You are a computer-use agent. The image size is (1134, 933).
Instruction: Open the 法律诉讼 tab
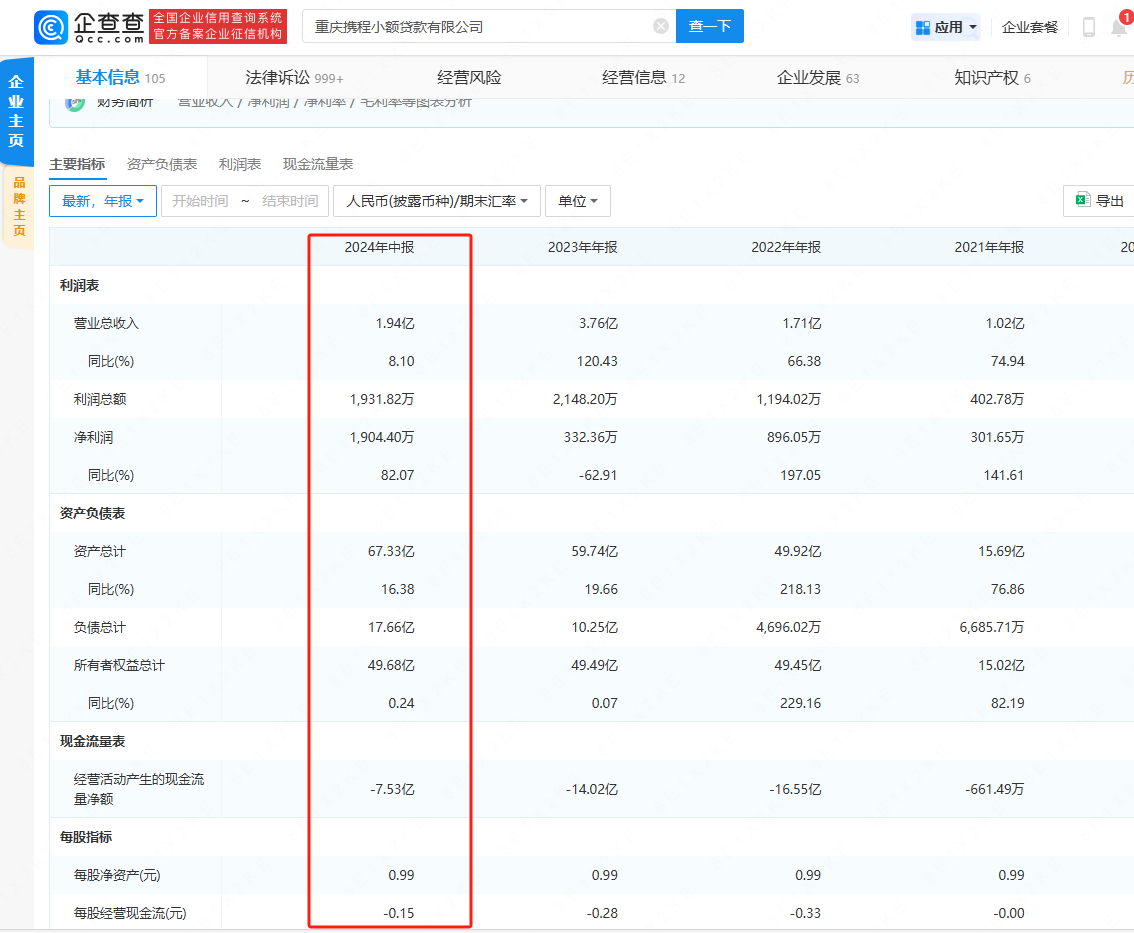point(293,78)
